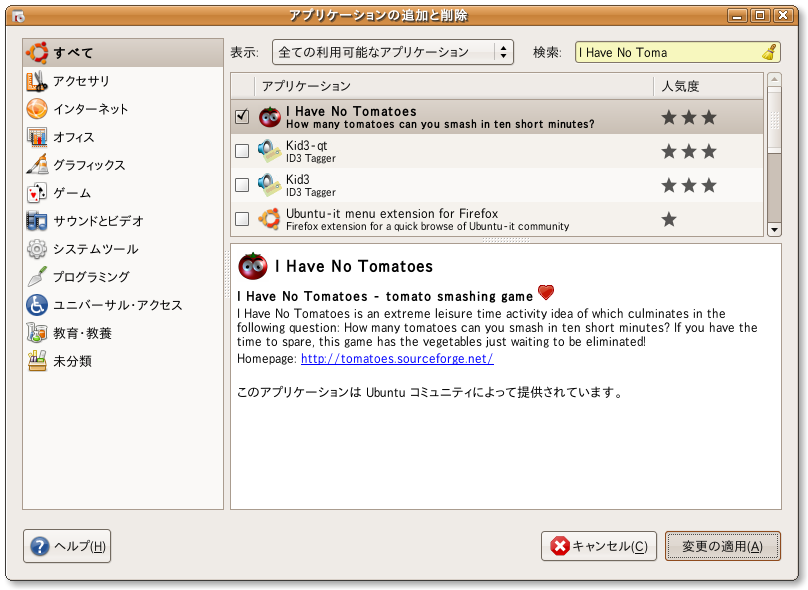Click the list scrollbar up arrow
Viewport: 808px width, 590px height.
(774, 79)
